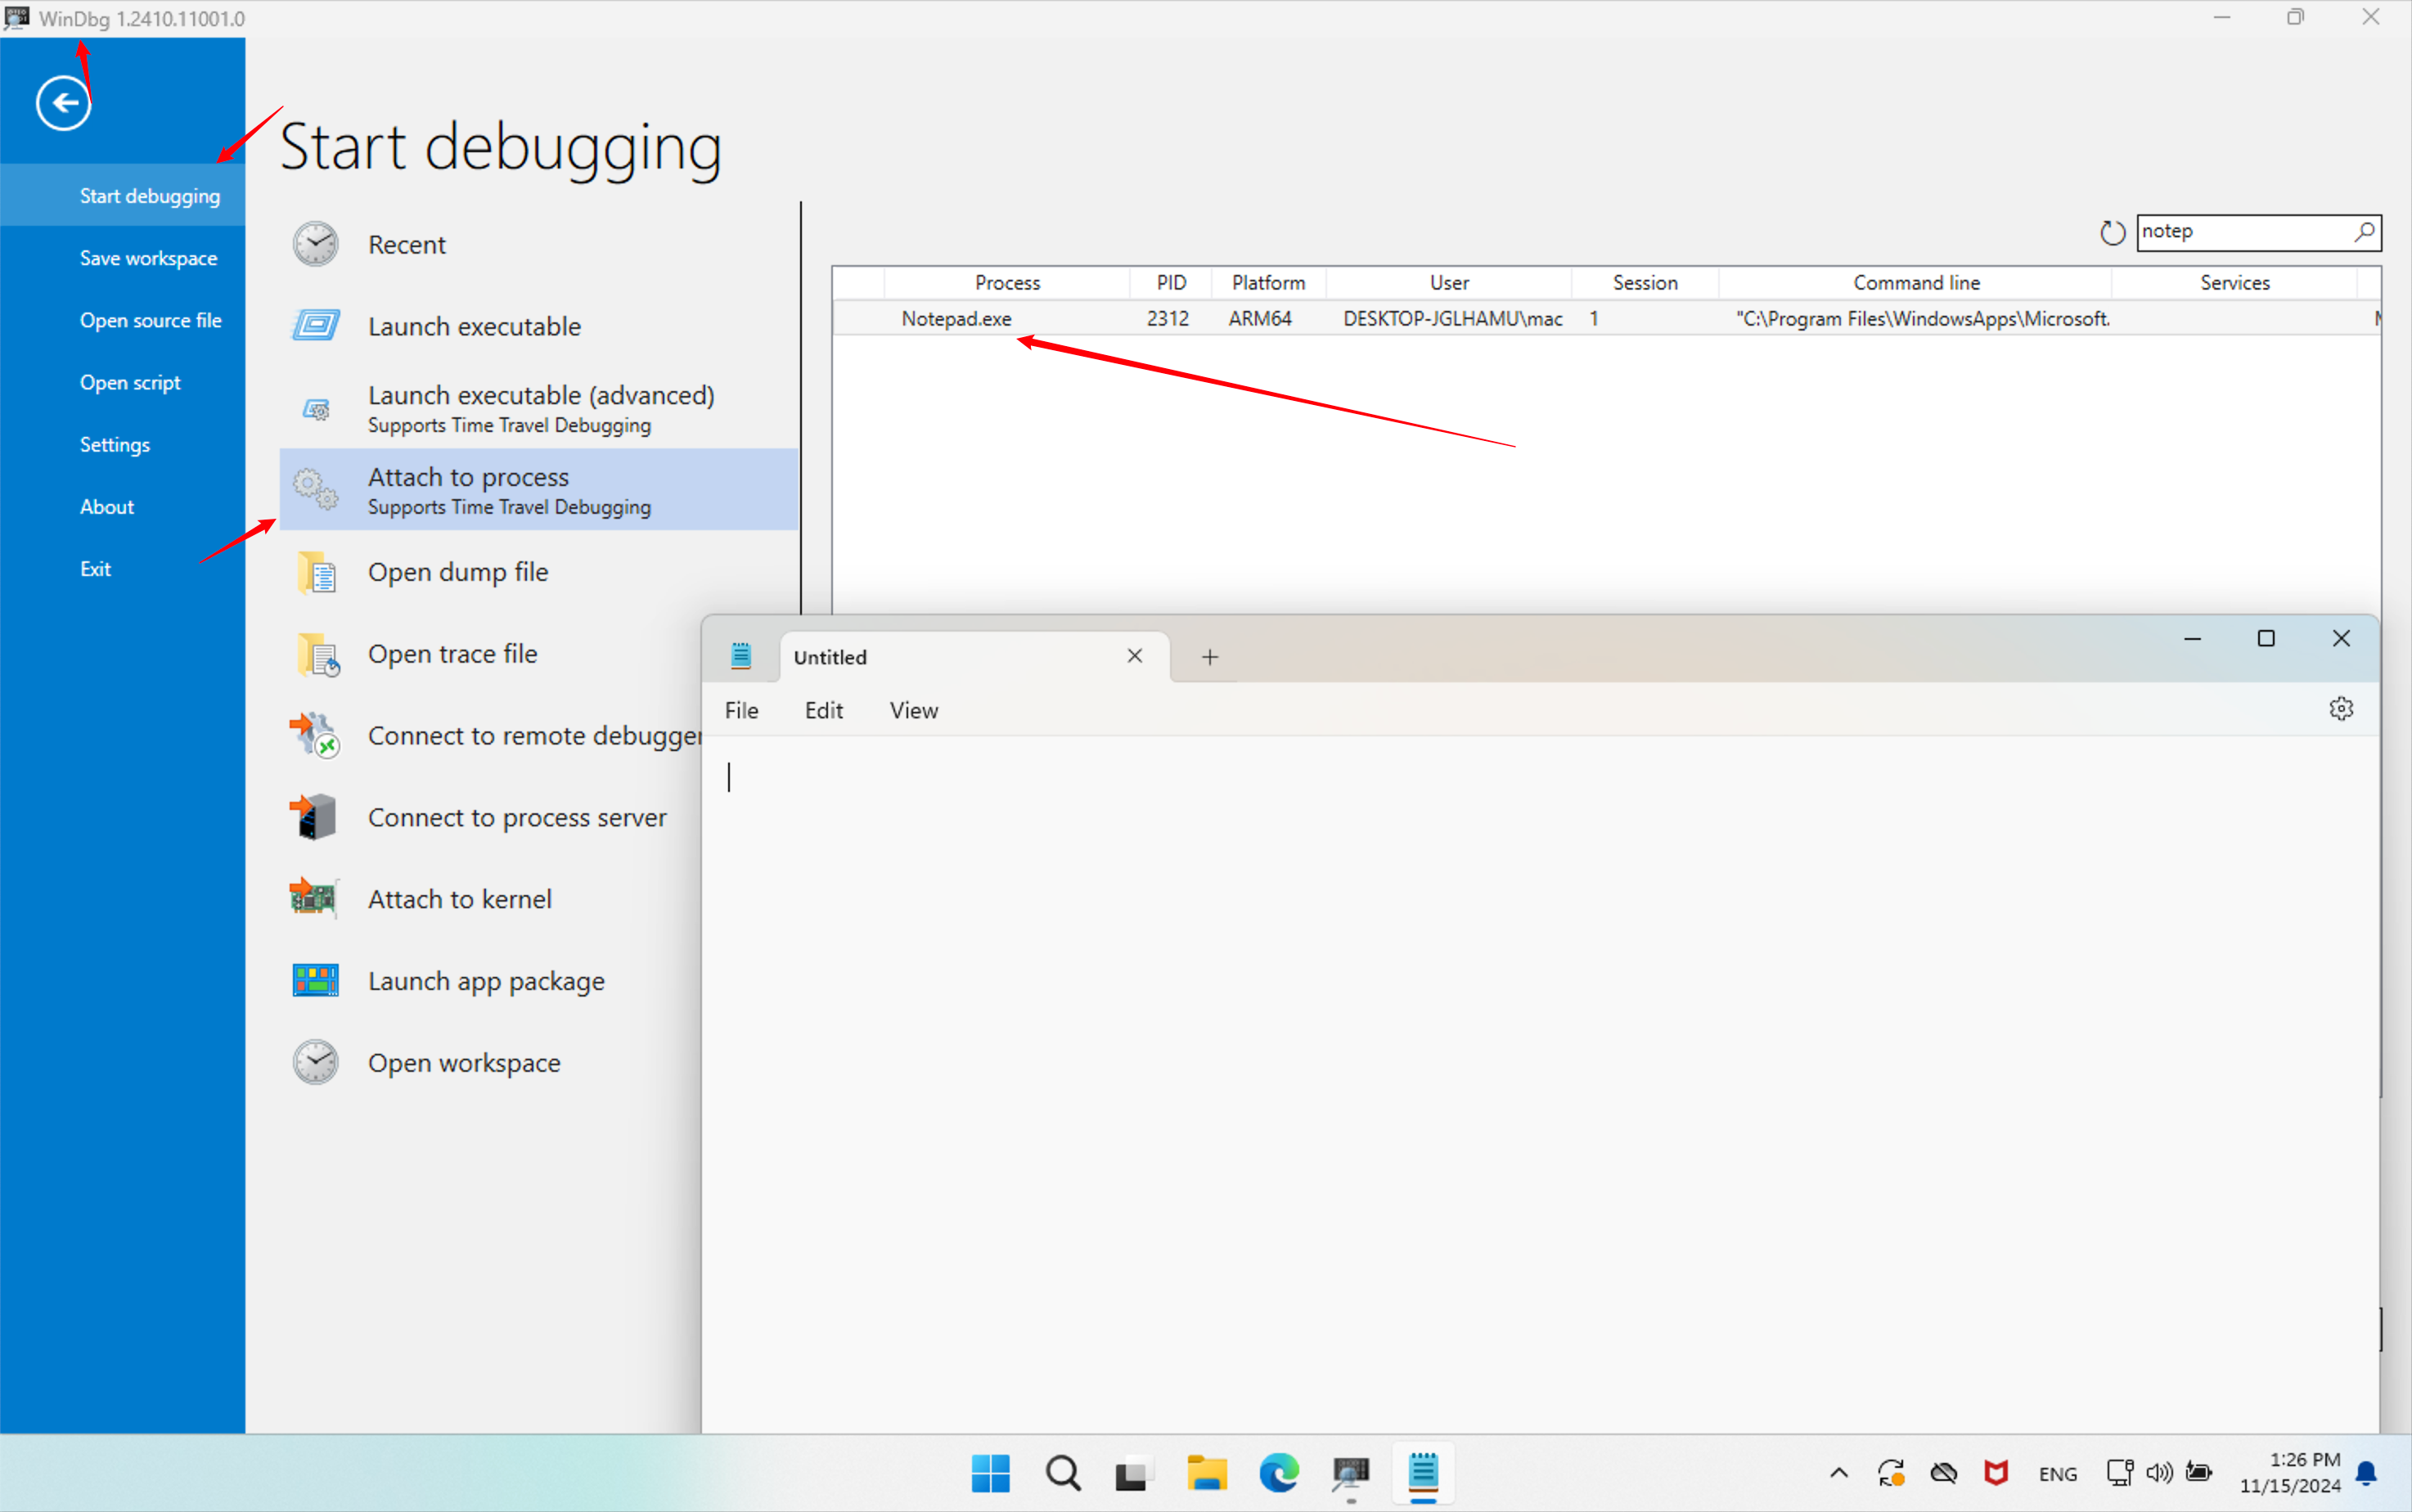The image size is (2412, 1512).
Task: Refresh the process list
Action: coord(2111,233)
